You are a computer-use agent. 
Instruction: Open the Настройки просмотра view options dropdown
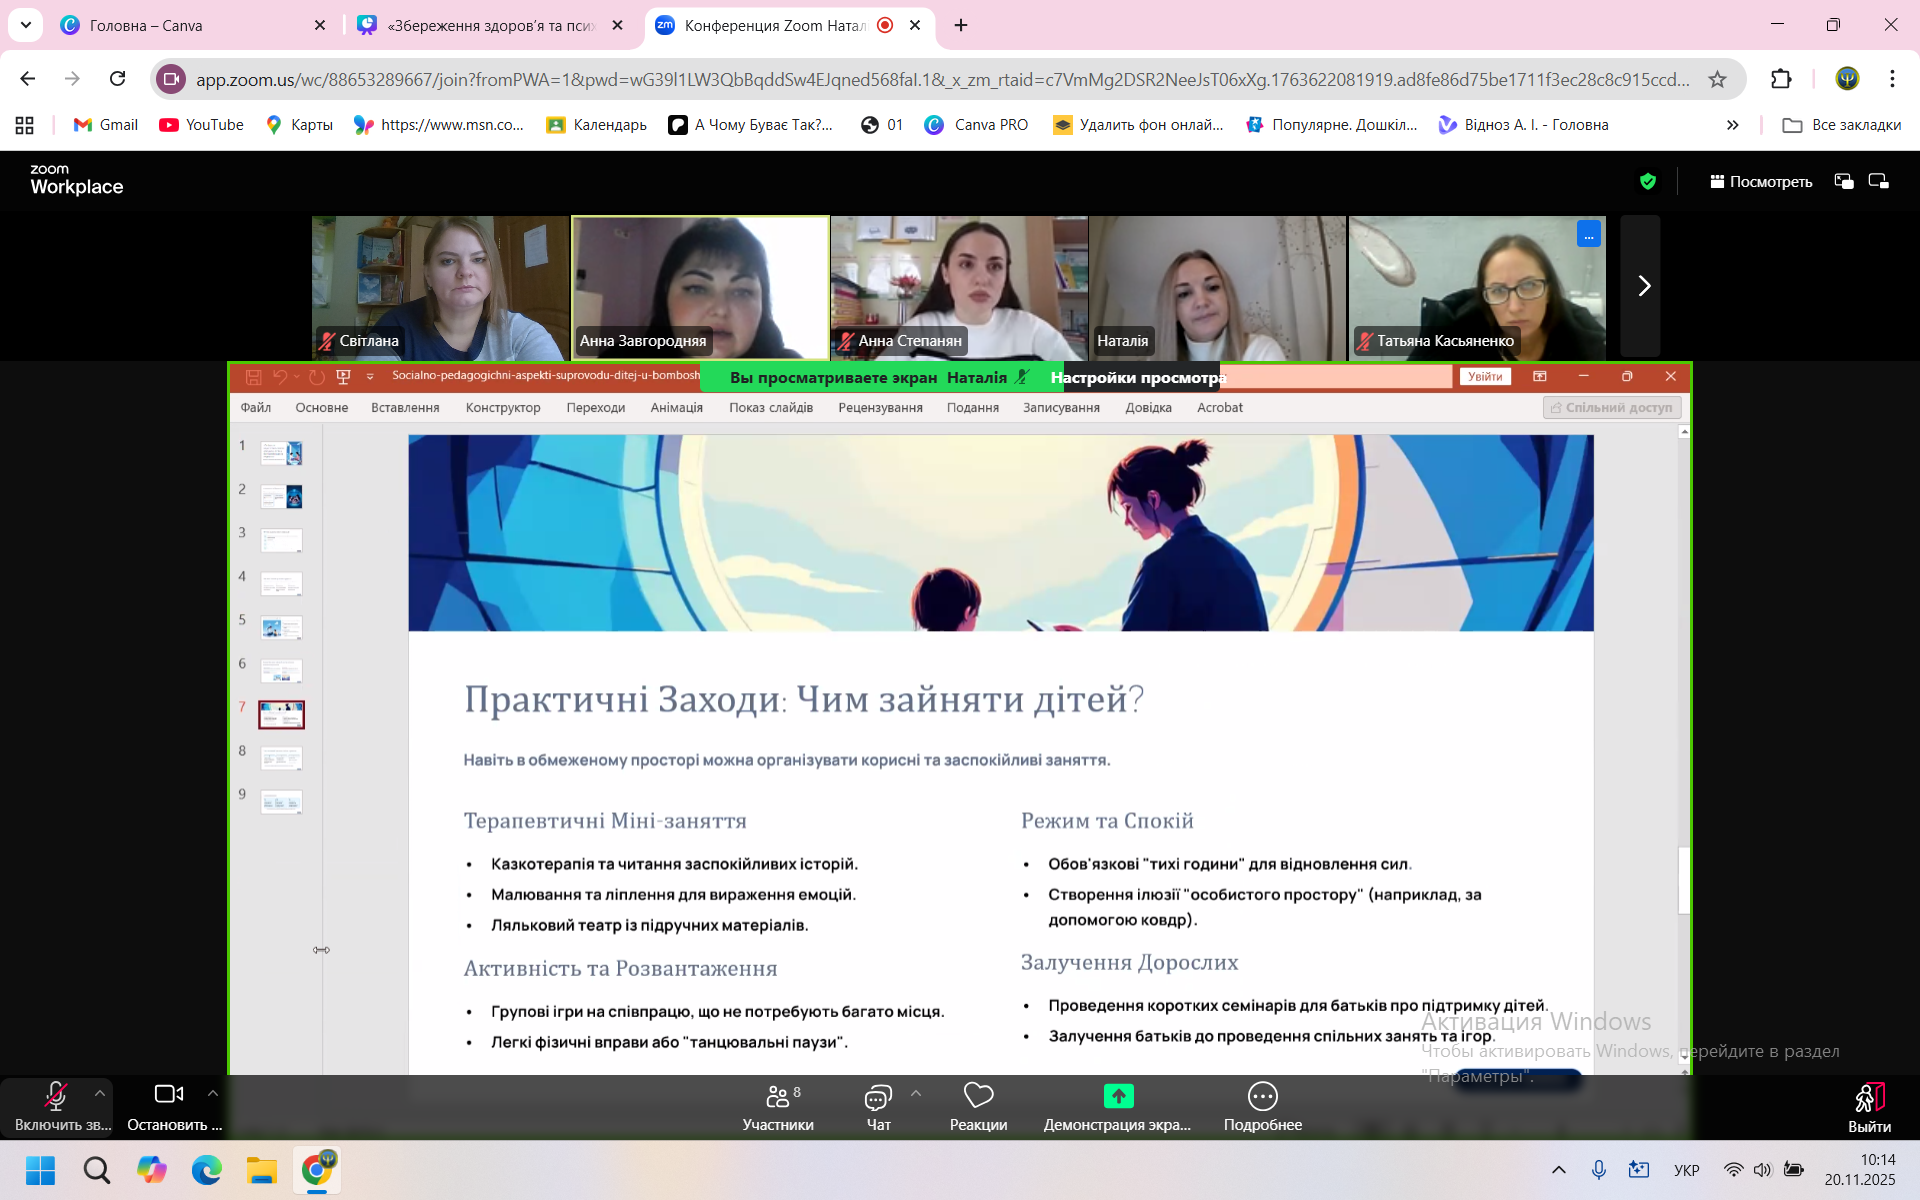(x=1137, y=377)
